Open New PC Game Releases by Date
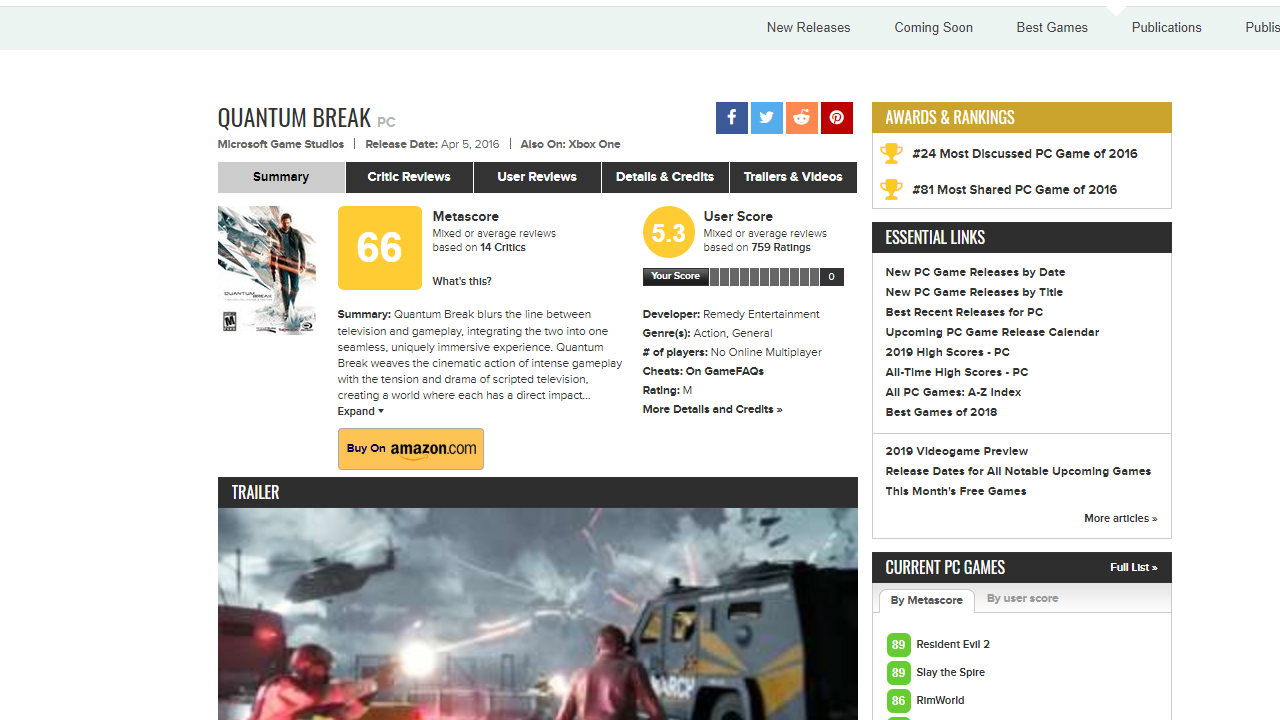Image resolution: width=1280 pixels, height=720 pixels. tap(975, 272)
